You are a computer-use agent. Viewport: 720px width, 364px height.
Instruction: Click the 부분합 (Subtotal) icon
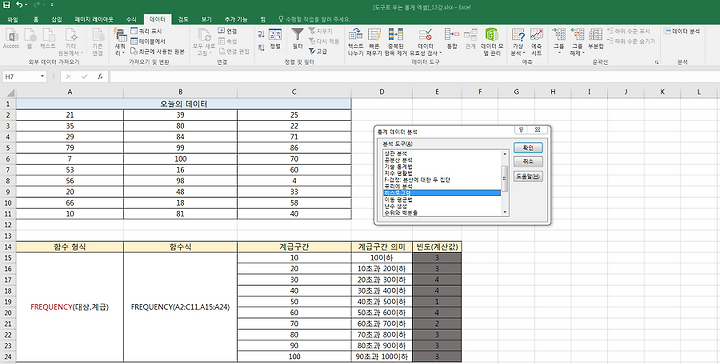pos(596,39)
